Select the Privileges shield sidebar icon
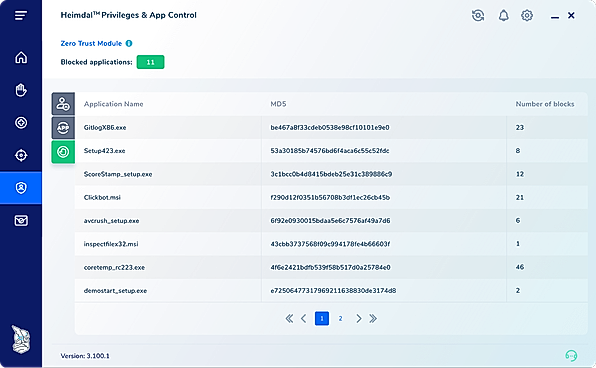This screenshot has height=368, width=596. 21,188
